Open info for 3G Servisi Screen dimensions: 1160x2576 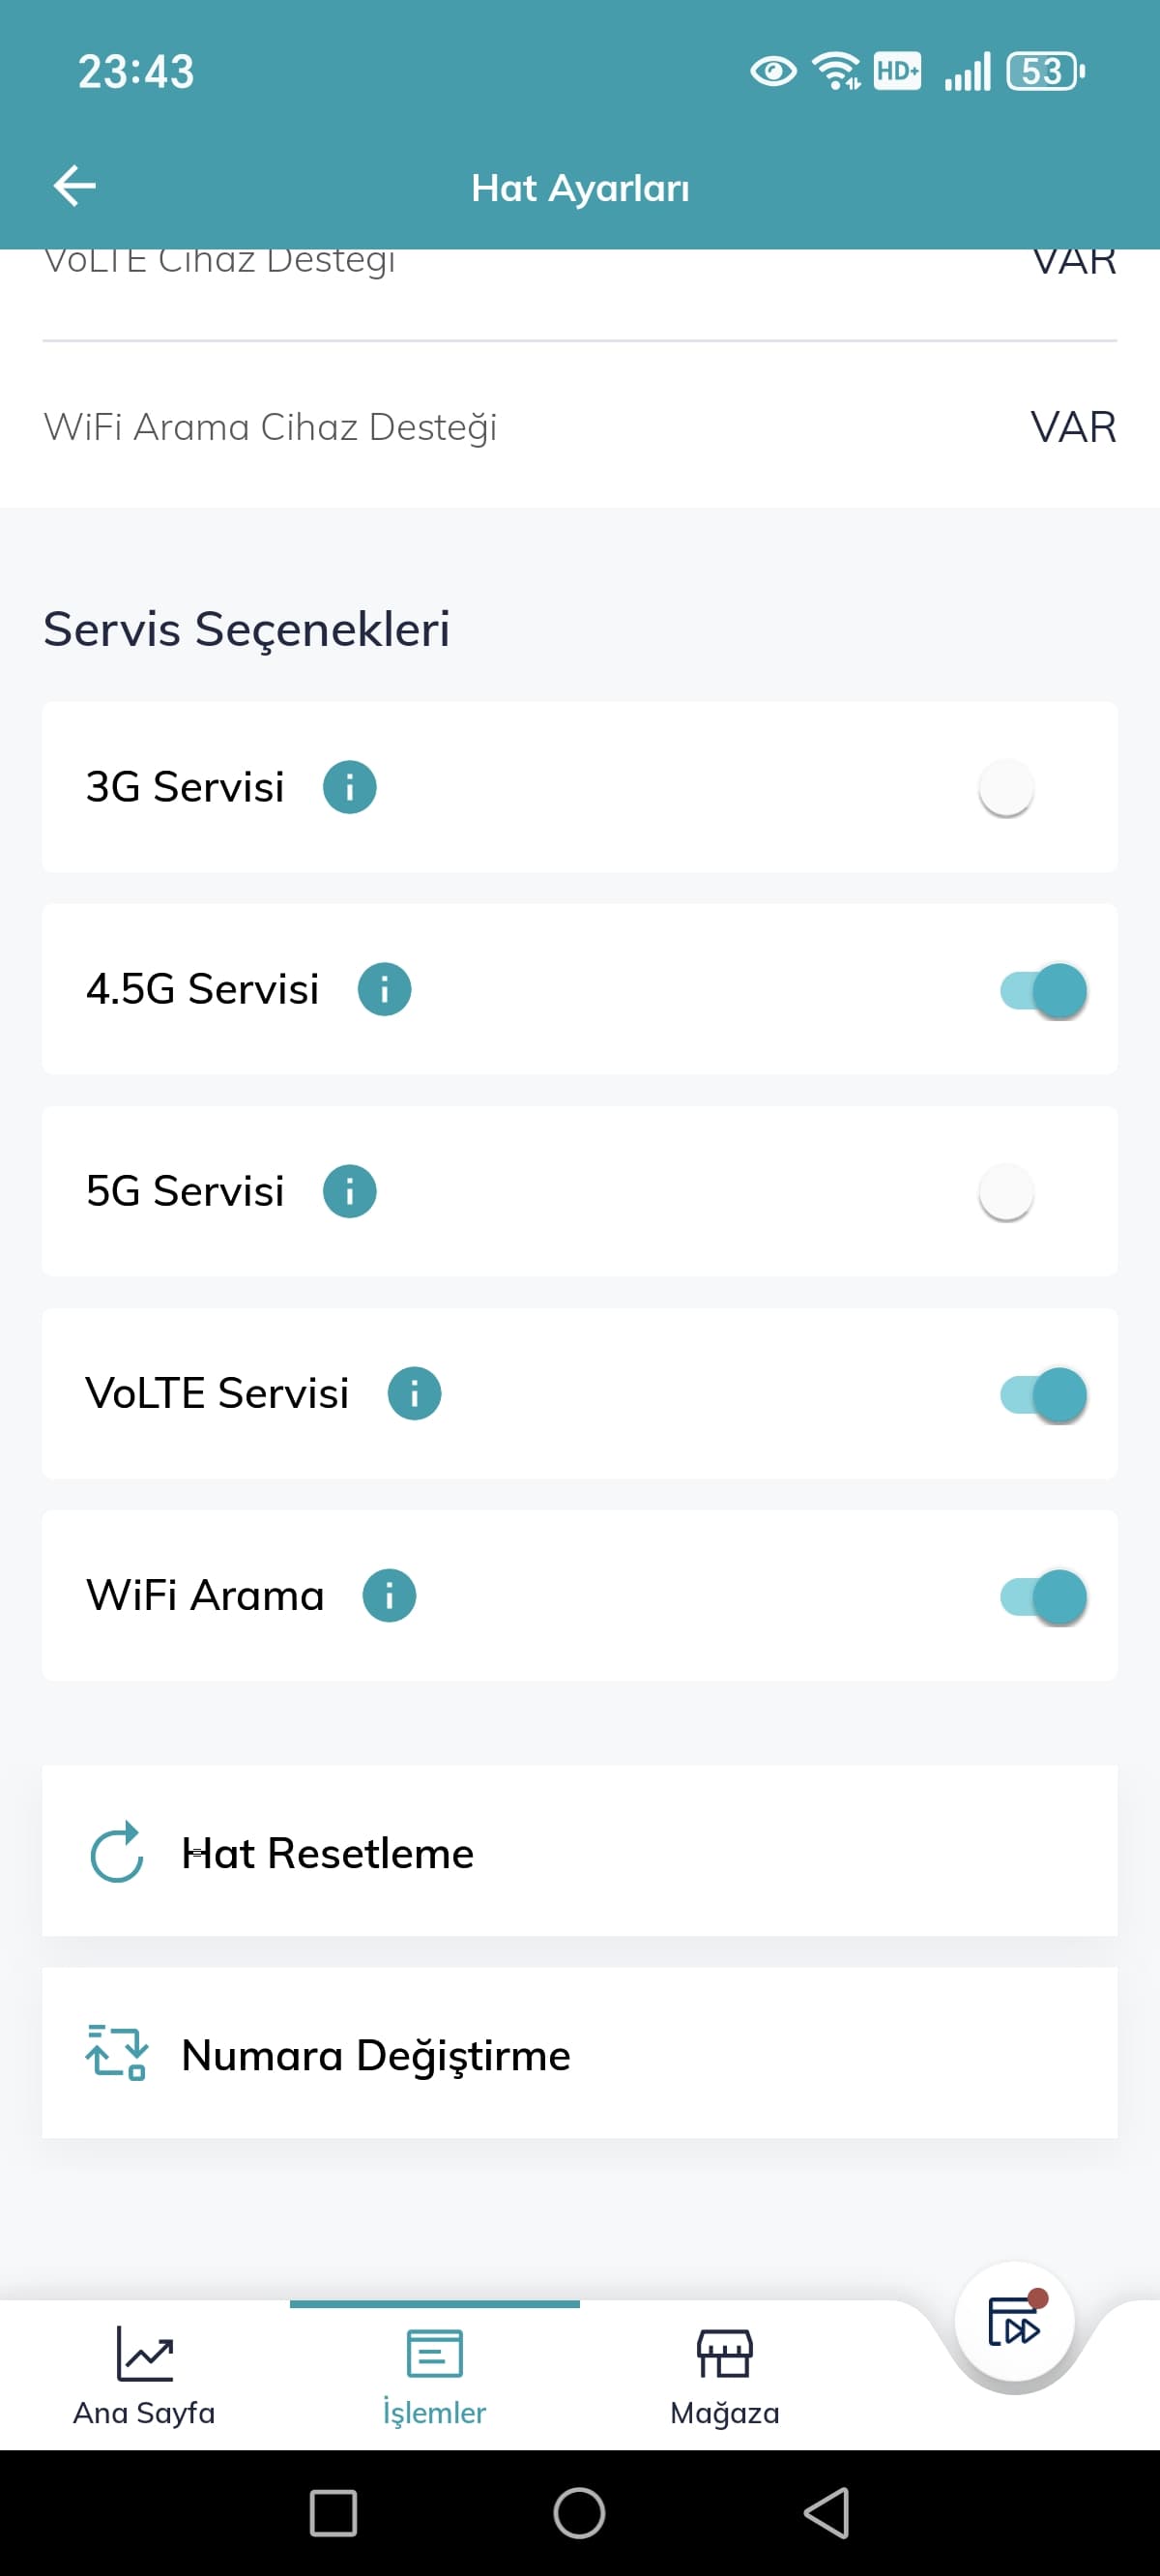349,787
